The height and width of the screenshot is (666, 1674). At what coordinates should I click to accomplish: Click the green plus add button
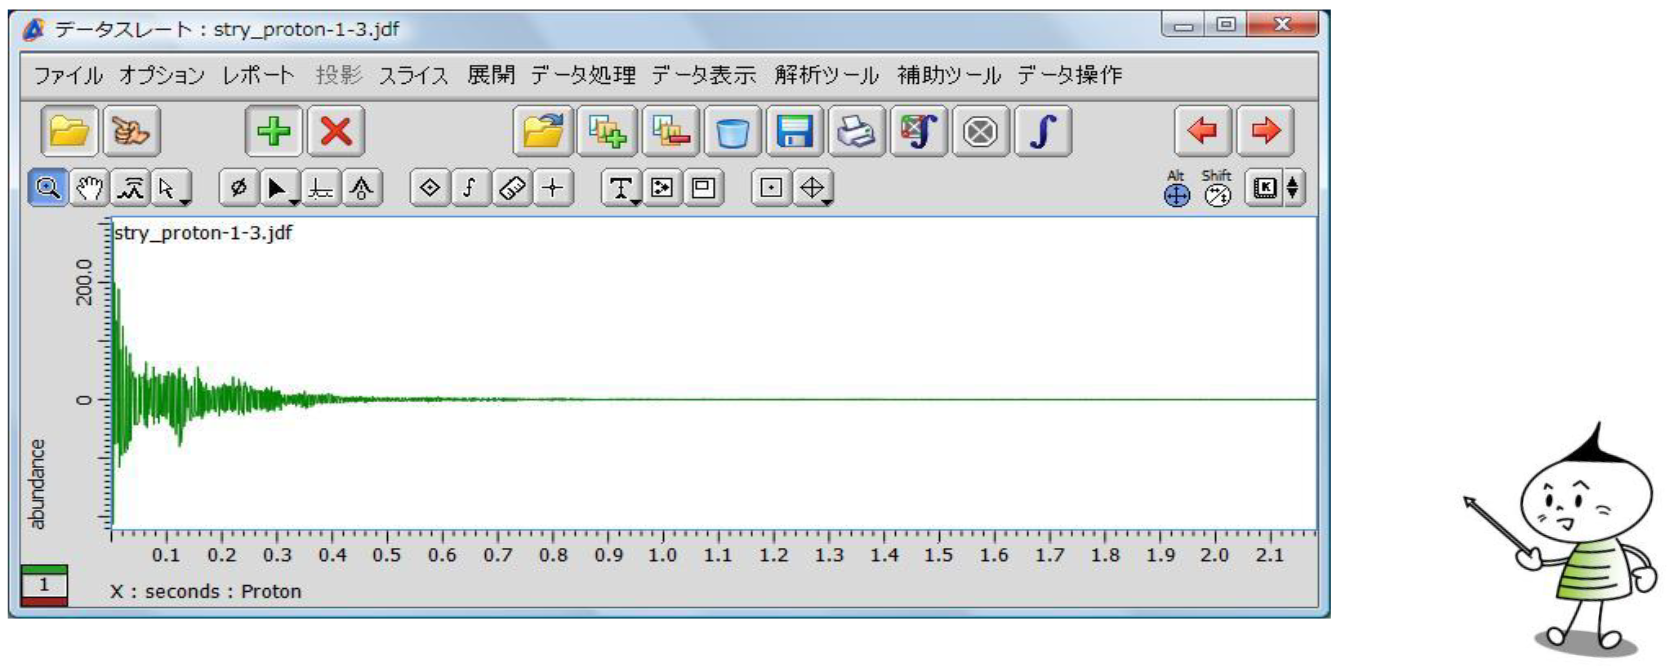click(273, 131)
